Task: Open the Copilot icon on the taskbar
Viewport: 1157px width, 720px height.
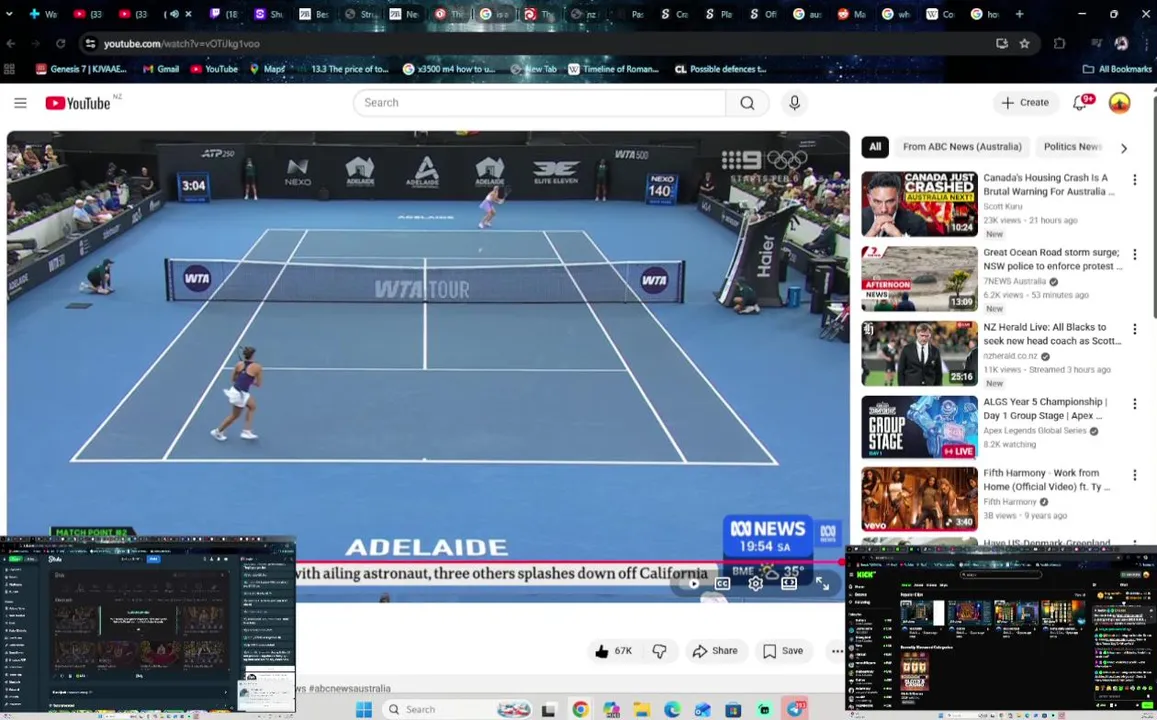Action: point(611,710)
